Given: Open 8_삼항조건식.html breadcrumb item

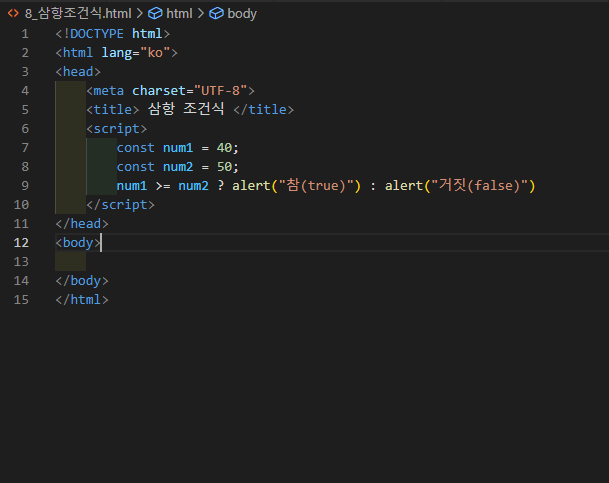Looking at the screenshot, I should point(78,14).
